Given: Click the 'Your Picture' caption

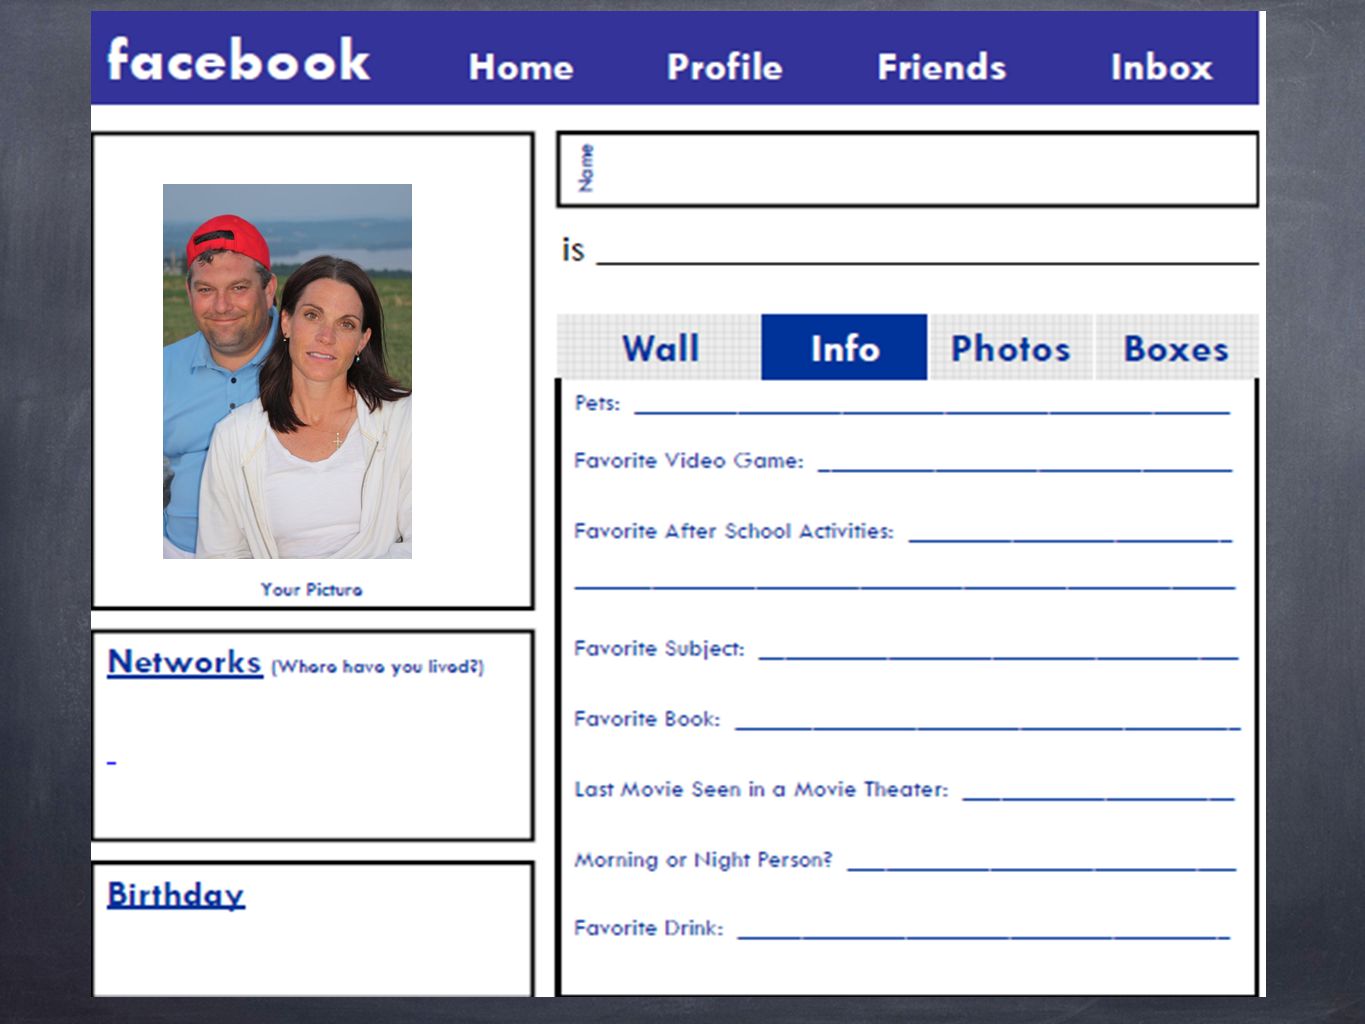Looking at the screenshot, I should tap(312, 590).
